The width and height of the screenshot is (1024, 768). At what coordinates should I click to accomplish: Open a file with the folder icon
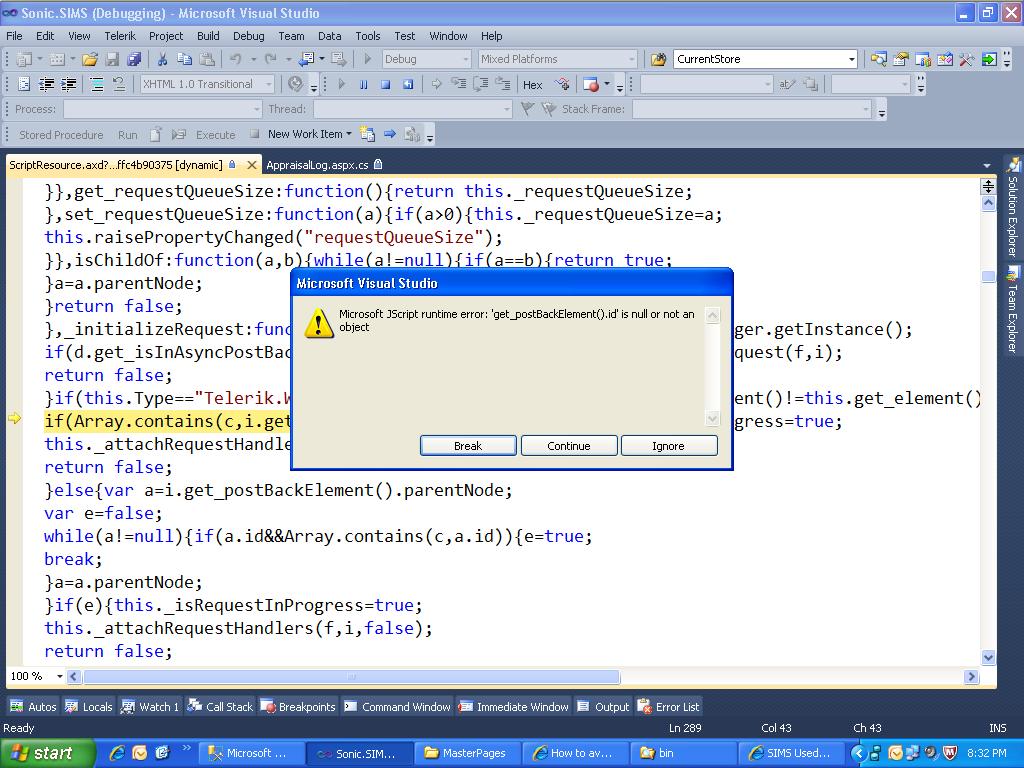pos(90,59)
